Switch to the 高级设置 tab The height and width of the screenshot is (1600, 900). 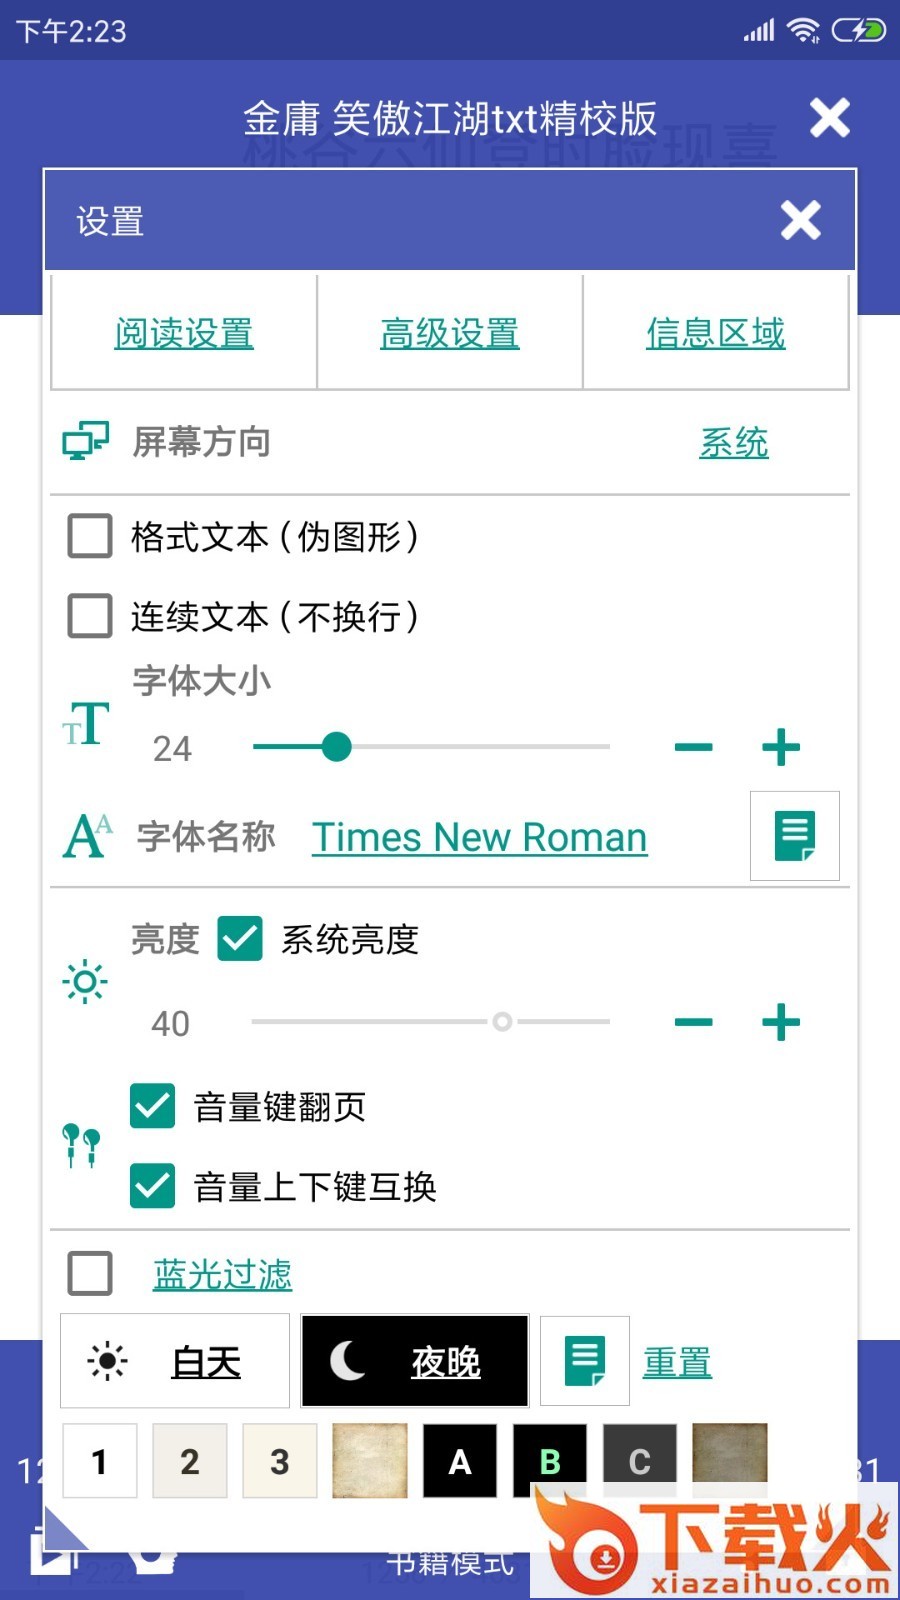pos(449,333)
